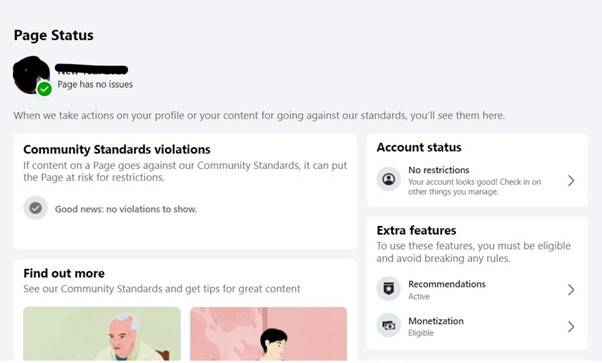Image resolution: width=602 pixels, height=363 pixels.
Task: Click the green checkmark badge on profile picture
Action: coord(45,89)
